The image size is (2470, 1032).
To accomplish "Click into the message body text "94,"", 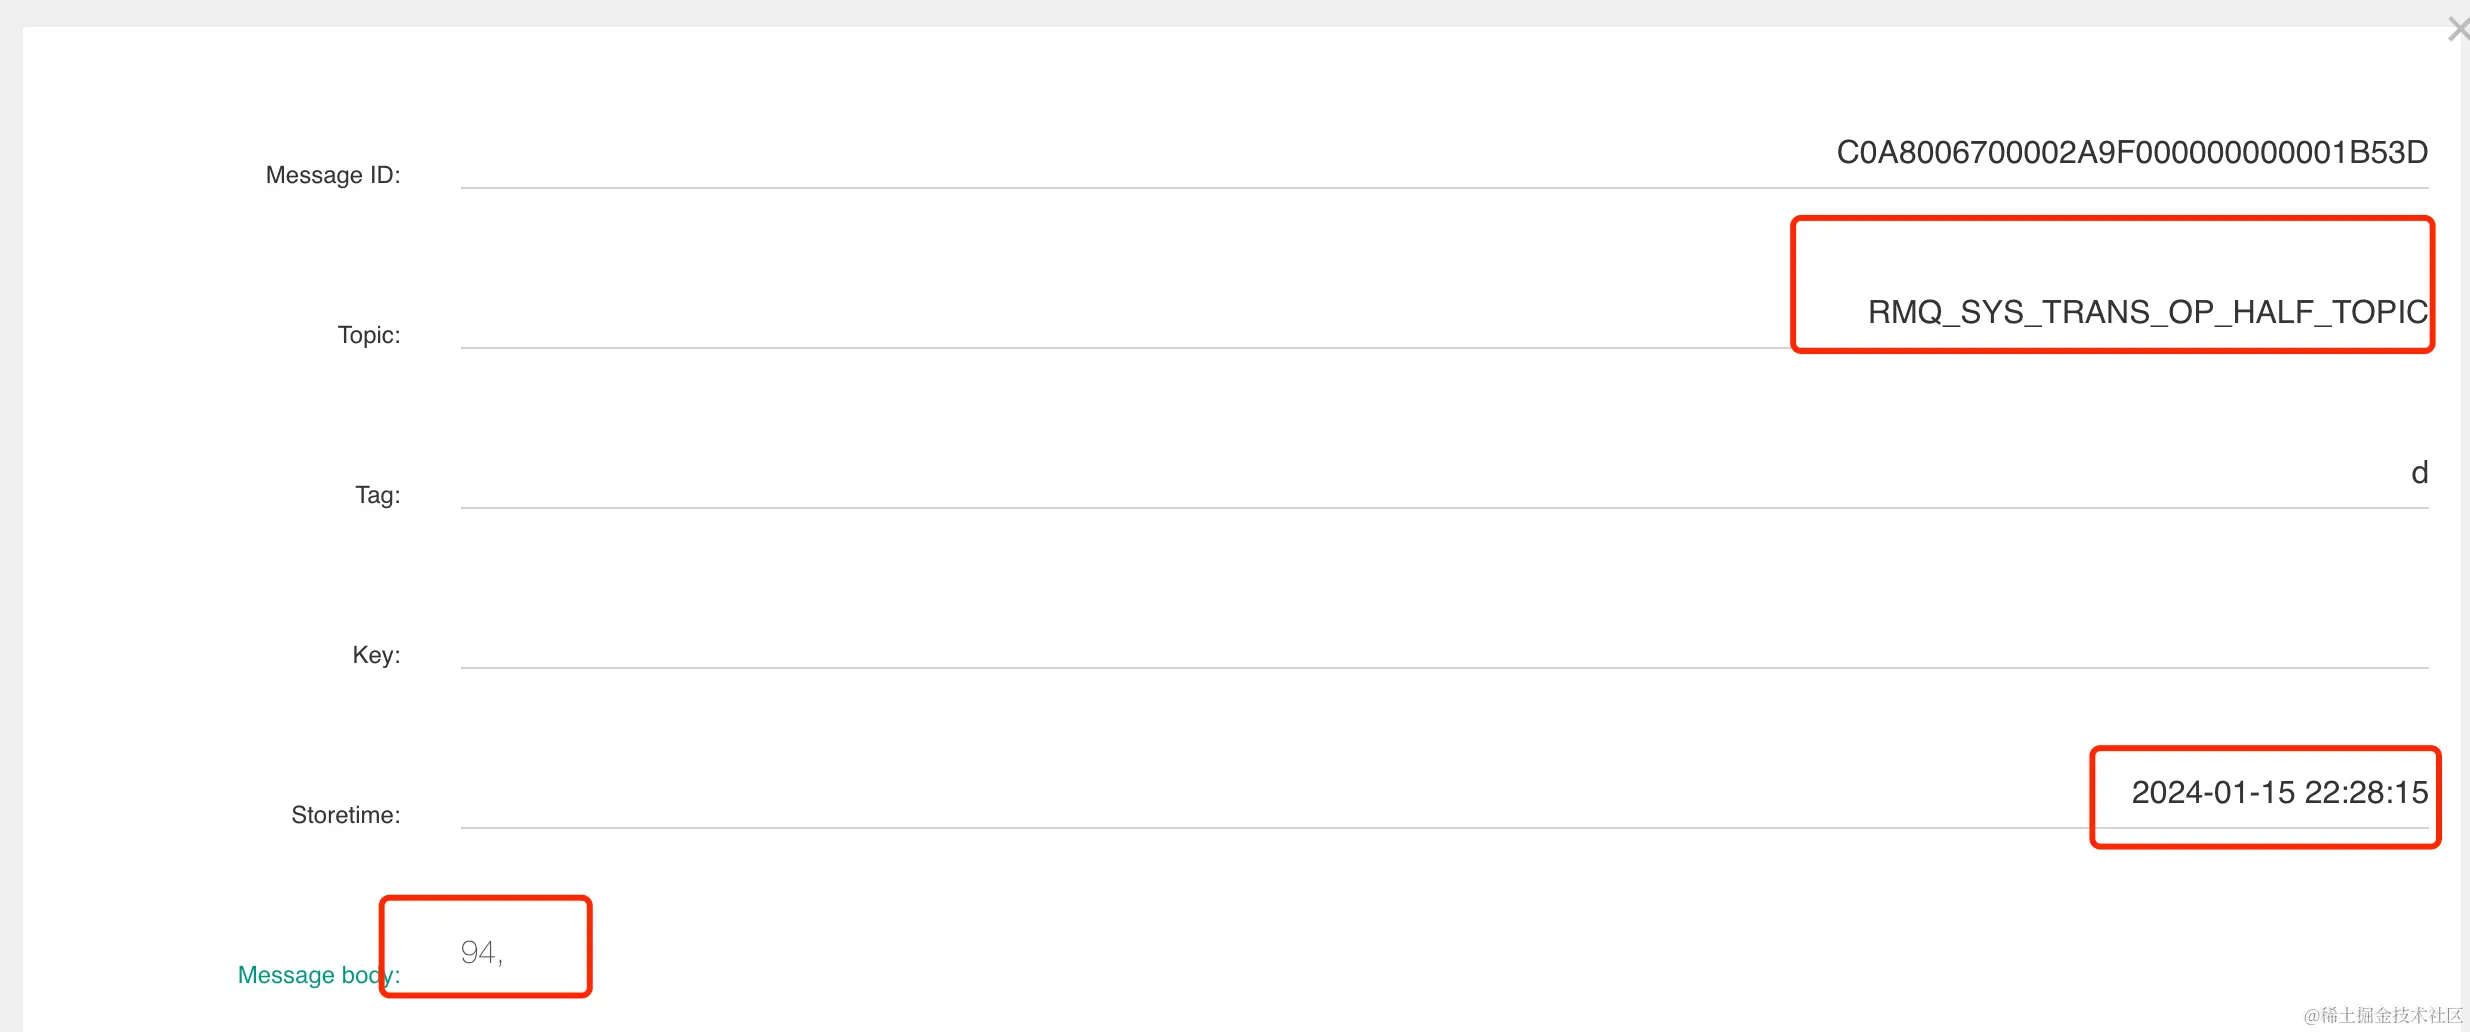I will point(481,953).
